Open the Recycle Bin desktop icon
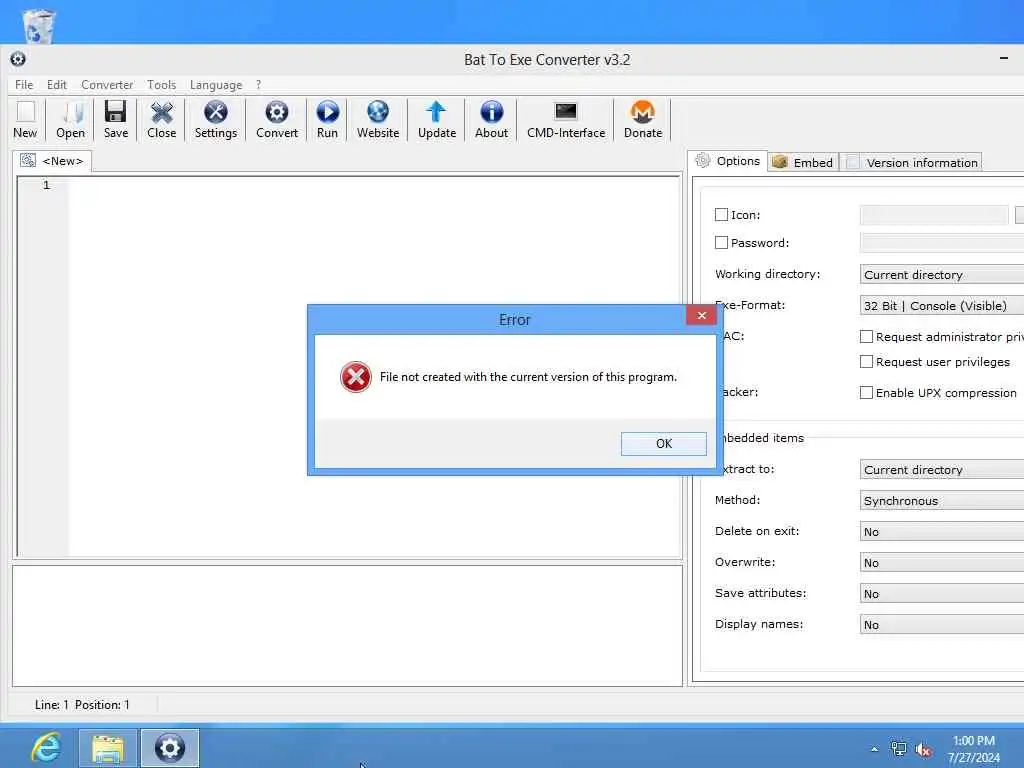This screenshot has width=1024, height=768. pos(39,26)
